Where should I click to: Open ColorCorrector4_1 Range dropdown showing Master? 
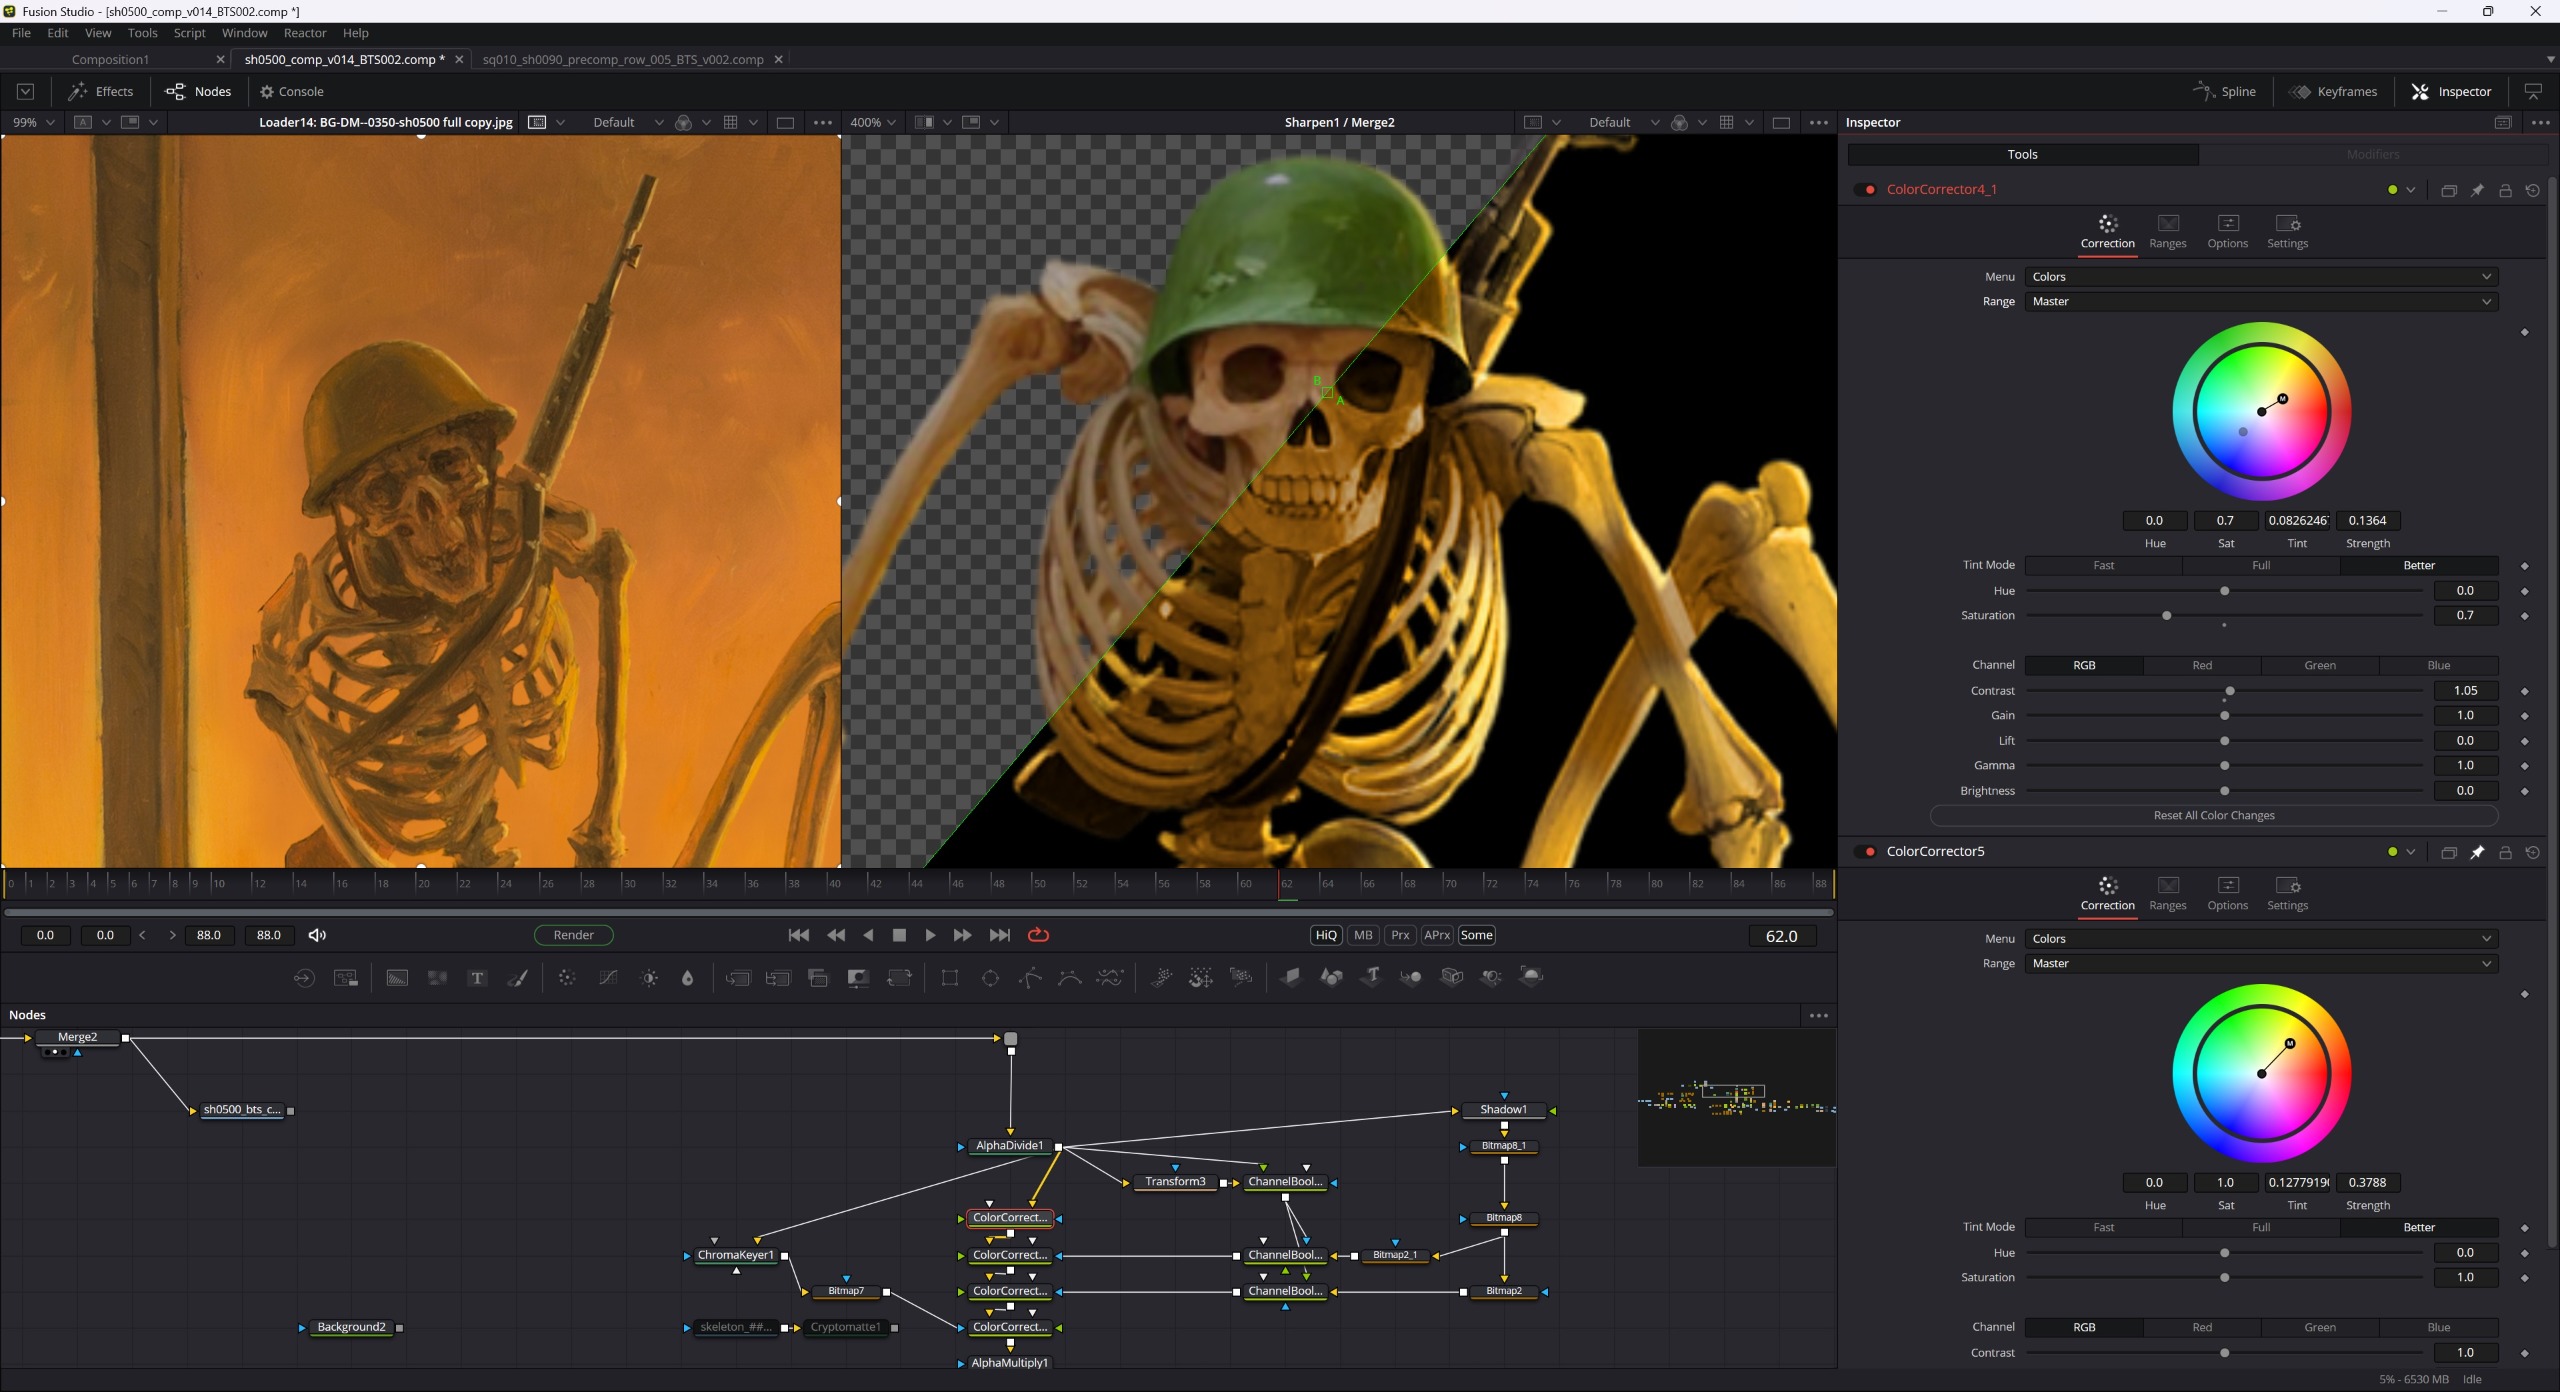[x=2261, y=302]
